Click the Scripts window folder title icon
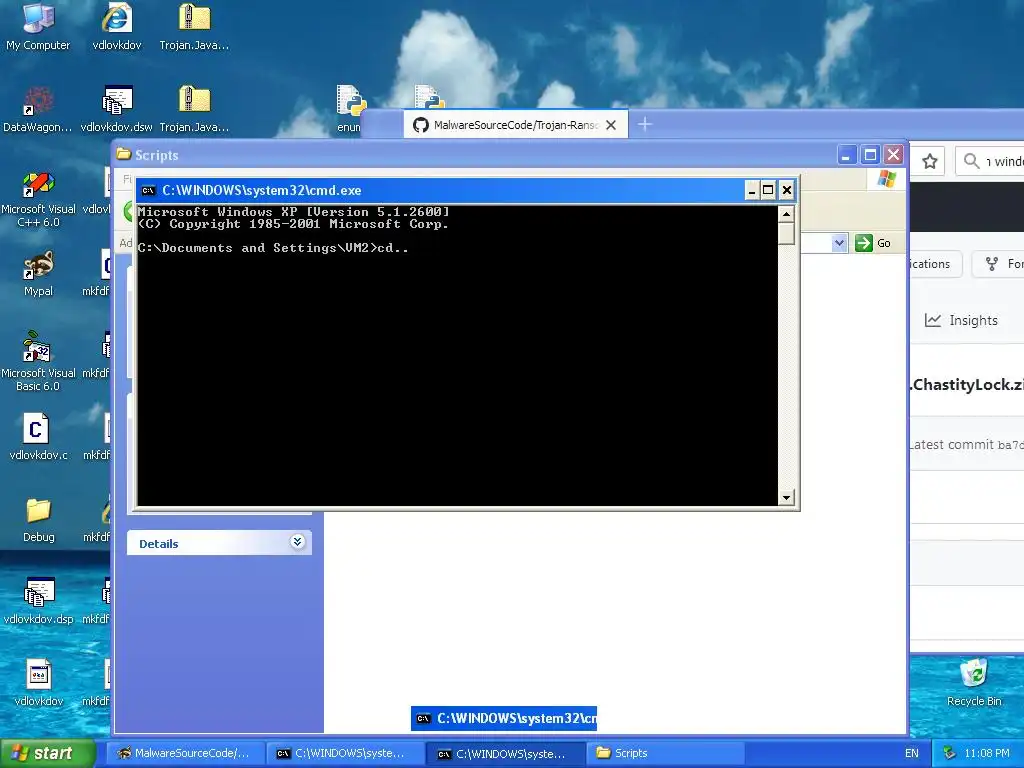Image resolution: width=1024 pixels, height=768 pixels. tap(123, 154)
